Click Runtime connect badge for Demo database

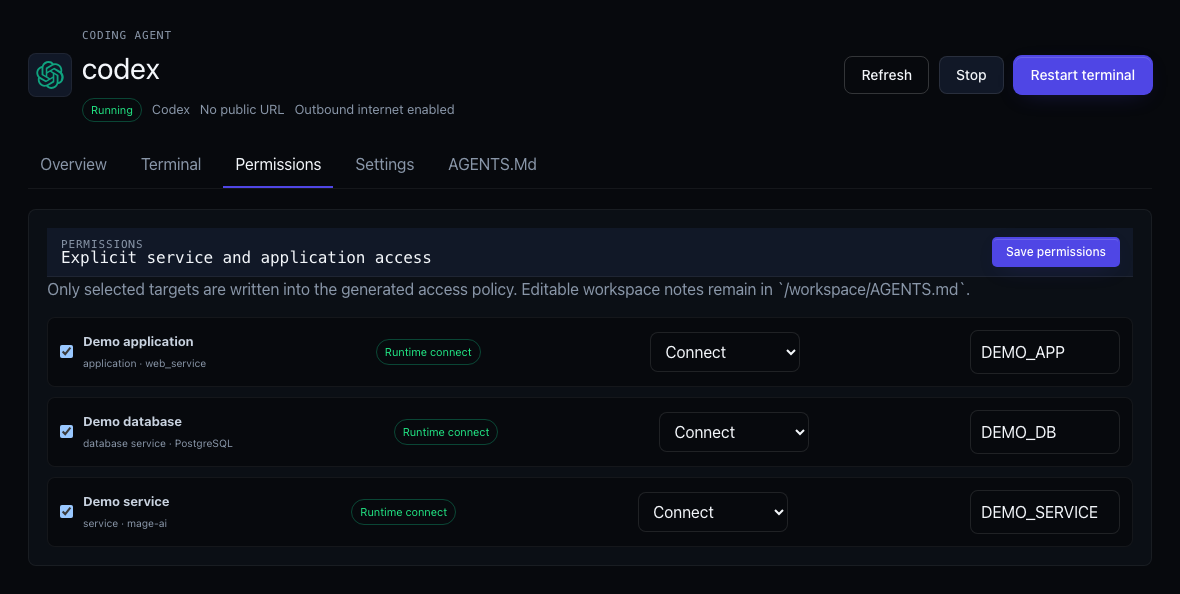coord(446,432)
